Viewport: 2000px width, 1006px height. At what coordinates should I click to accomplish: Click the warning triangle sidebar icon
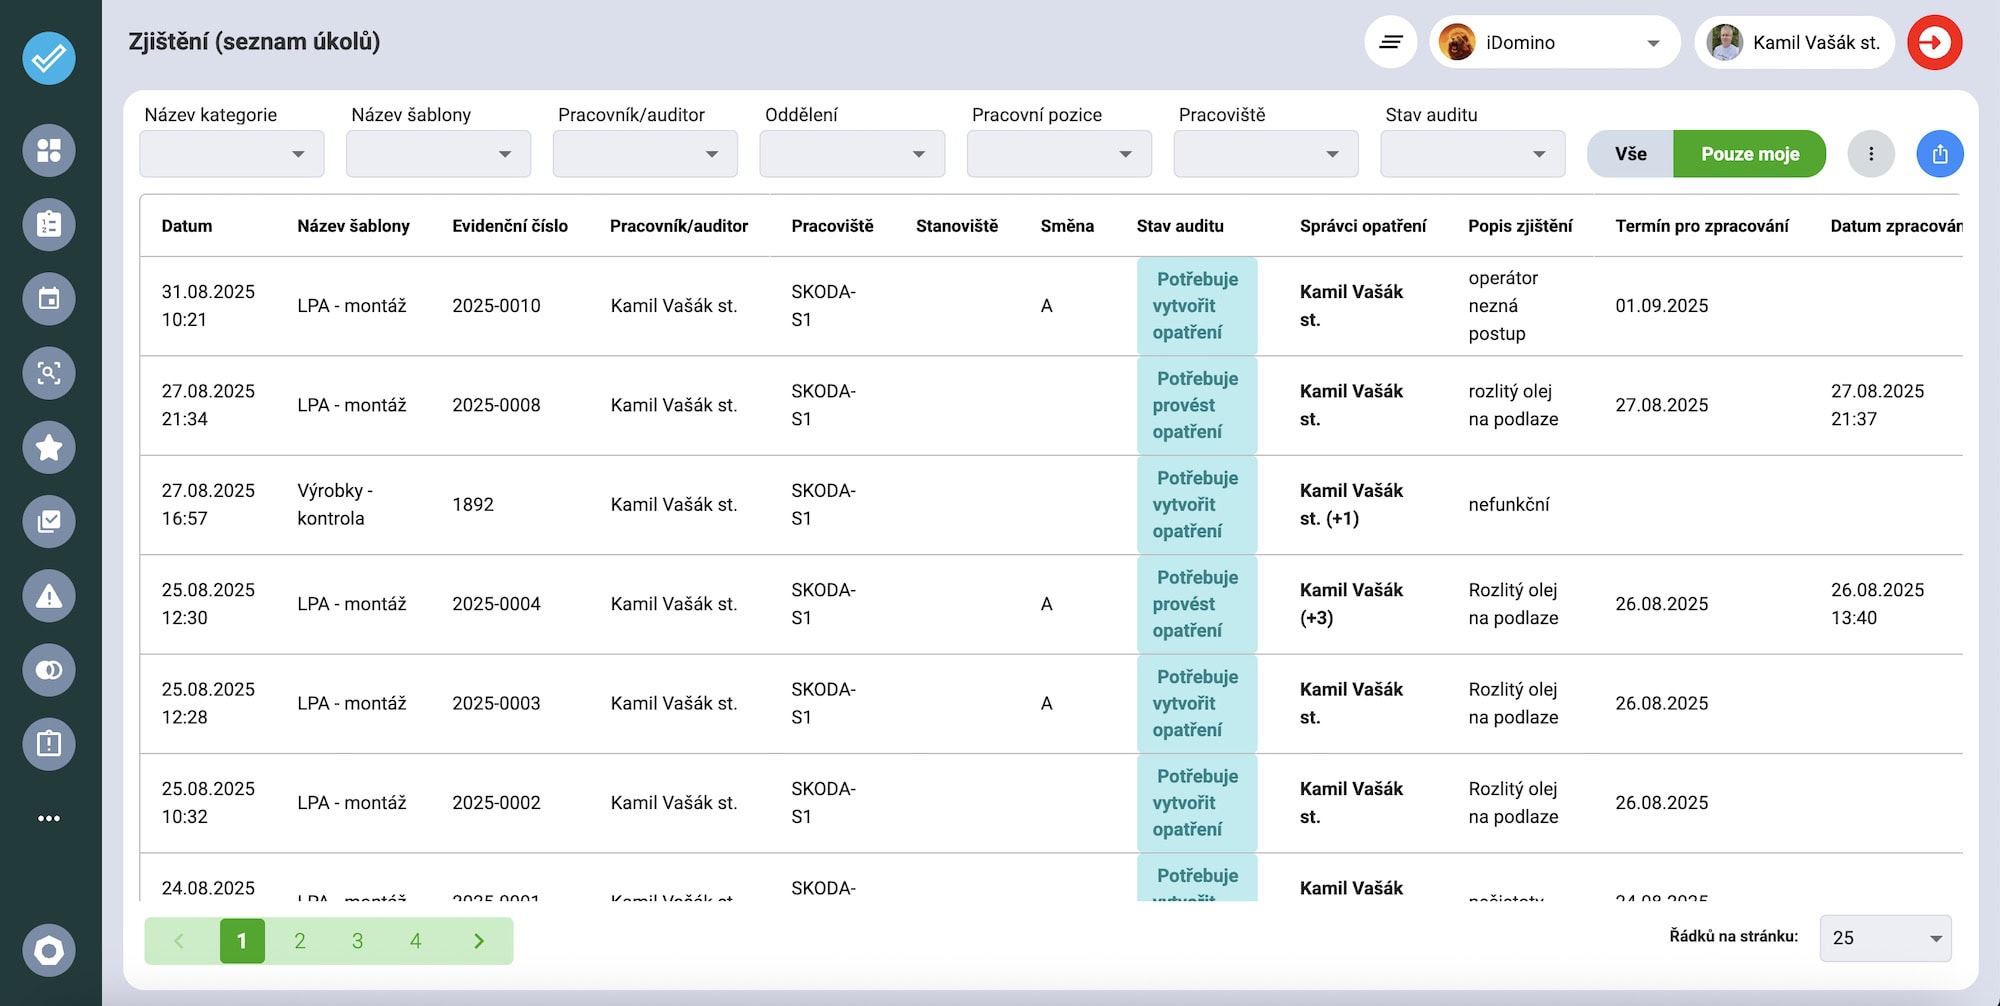point(49,596)
